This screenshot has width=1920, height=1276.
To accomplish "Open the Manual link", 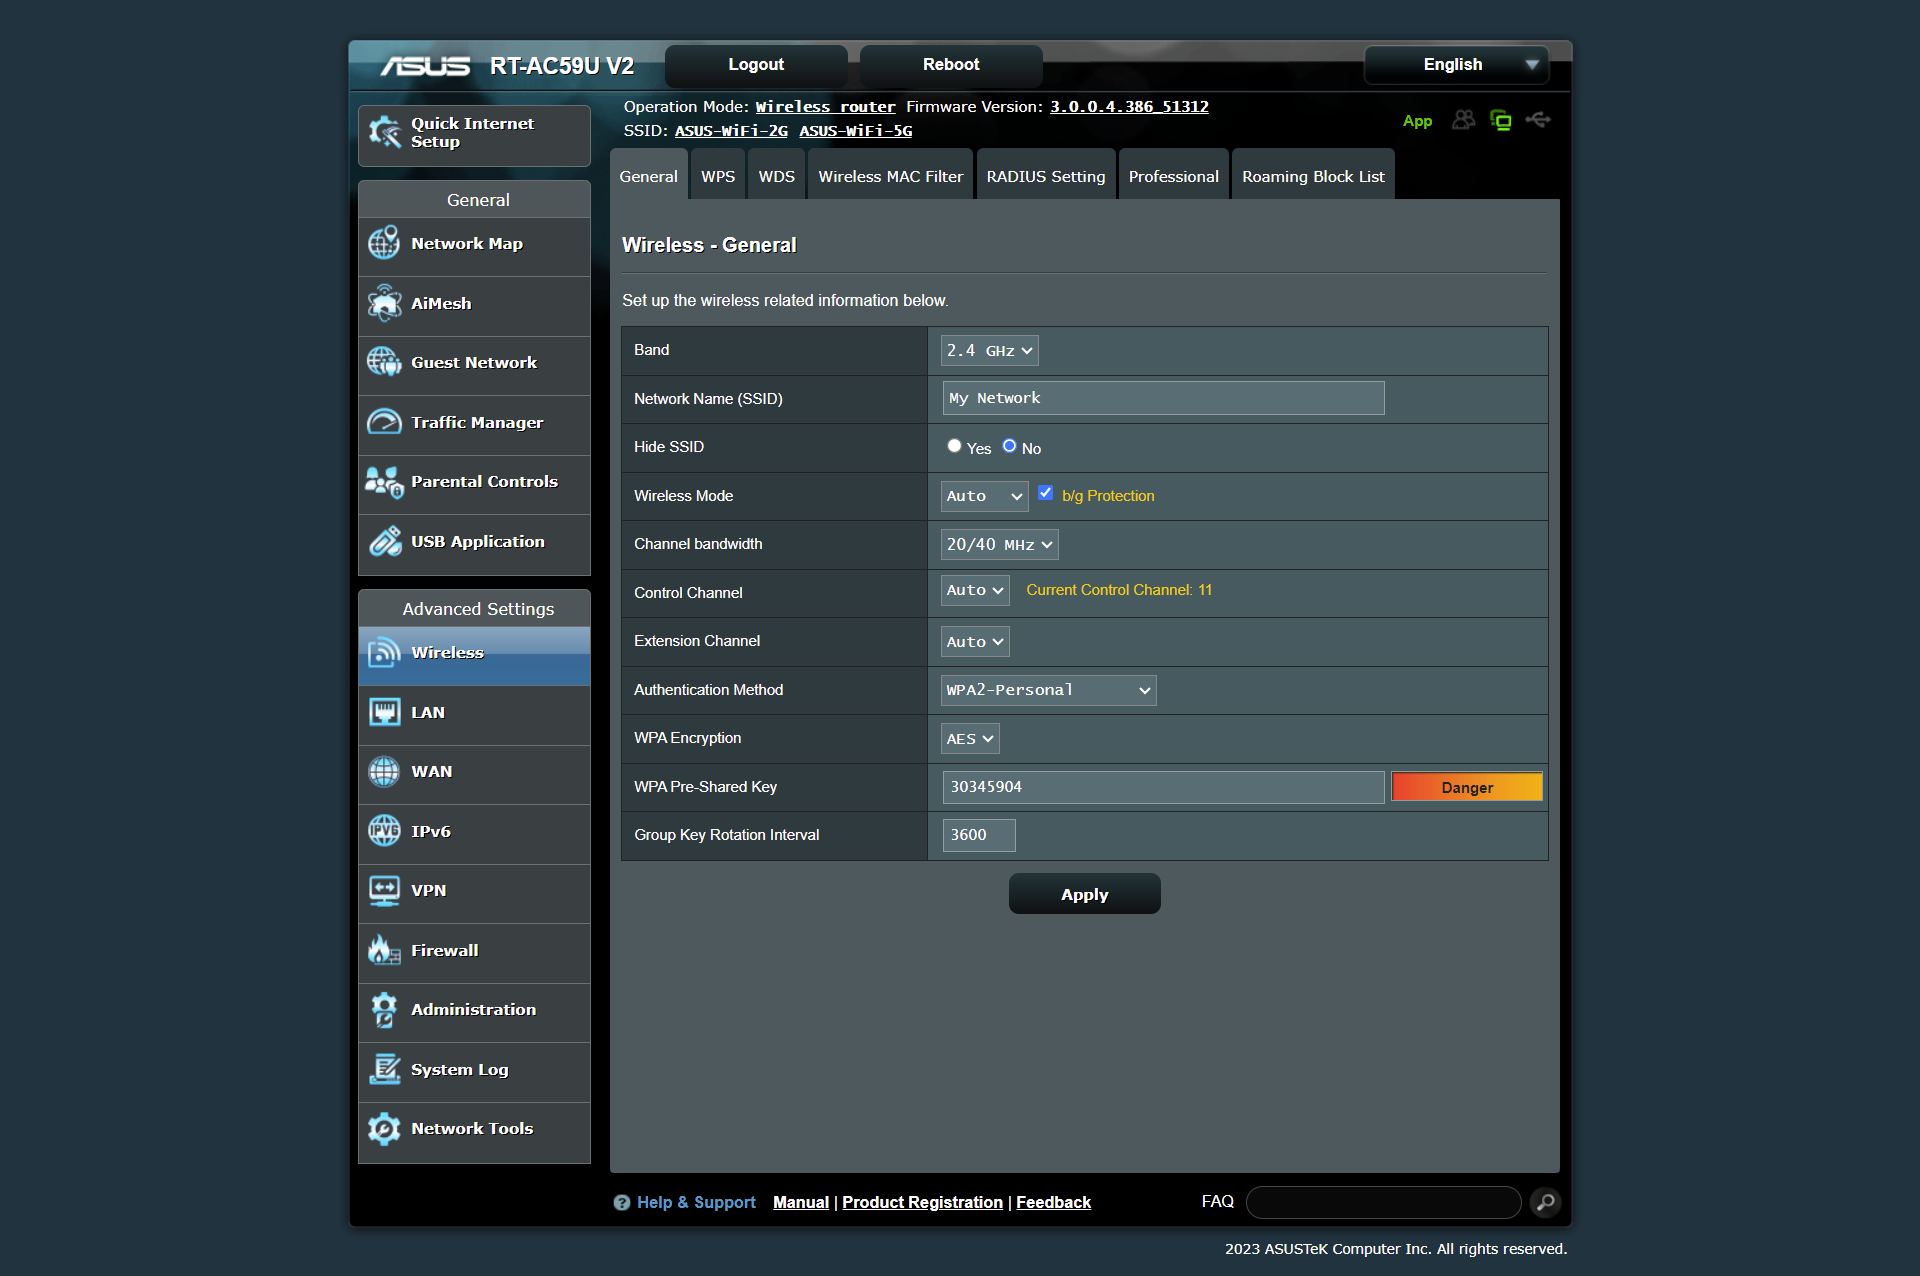I will tap(801, 1202).
